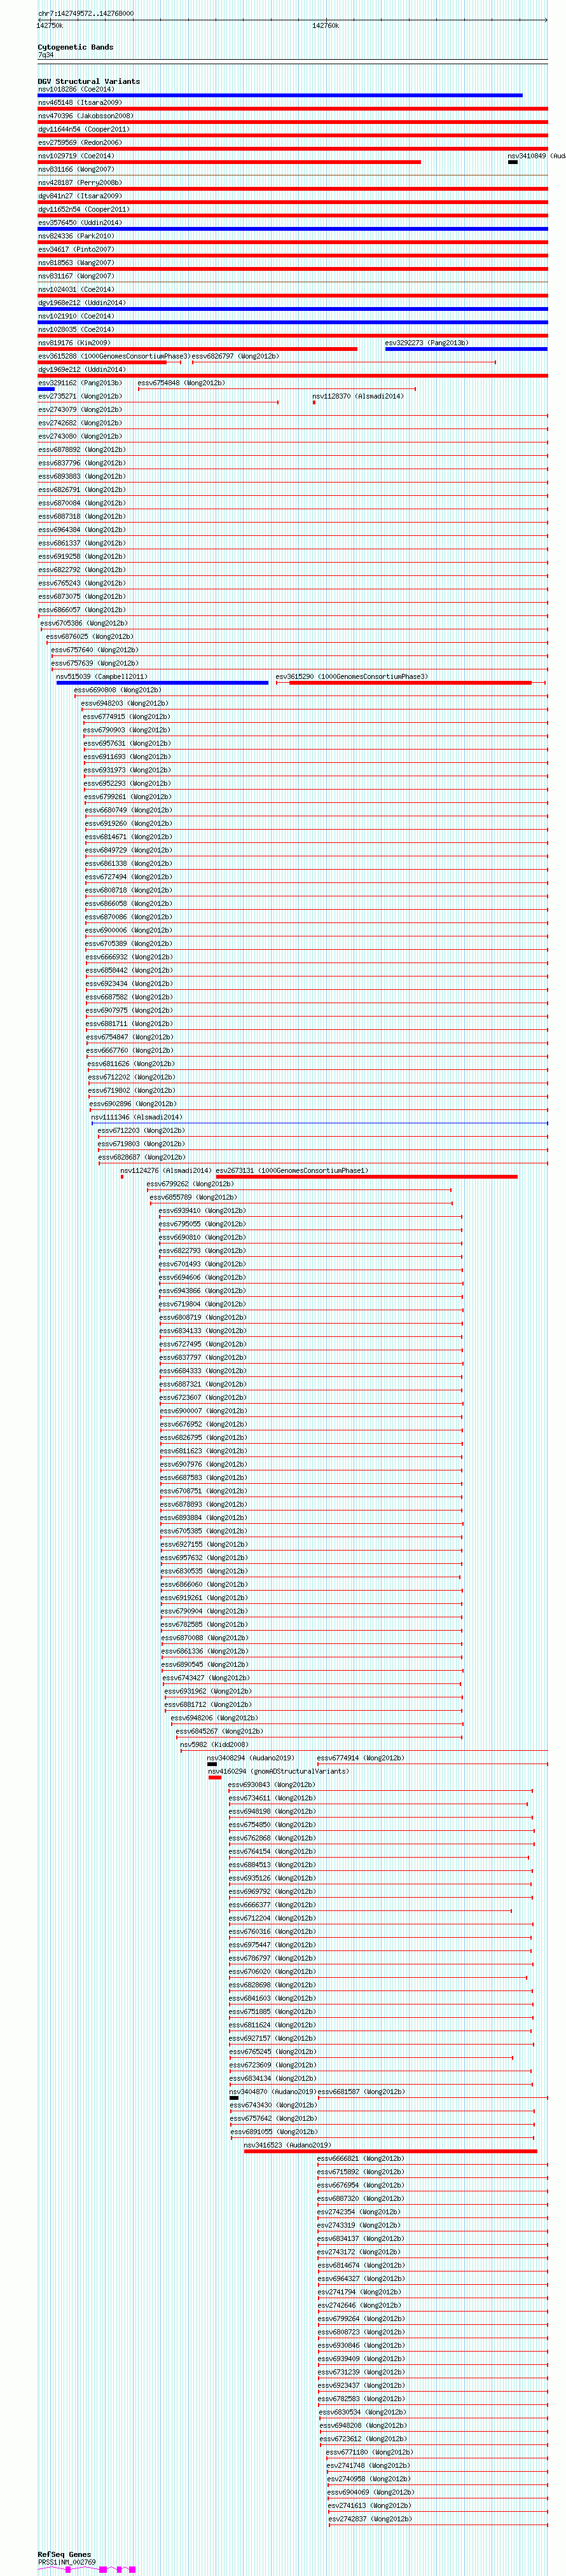
Task: Open variant nsv470396 (Jakobsson2008)
Action: pyautogui.click(x=86, y=116)
